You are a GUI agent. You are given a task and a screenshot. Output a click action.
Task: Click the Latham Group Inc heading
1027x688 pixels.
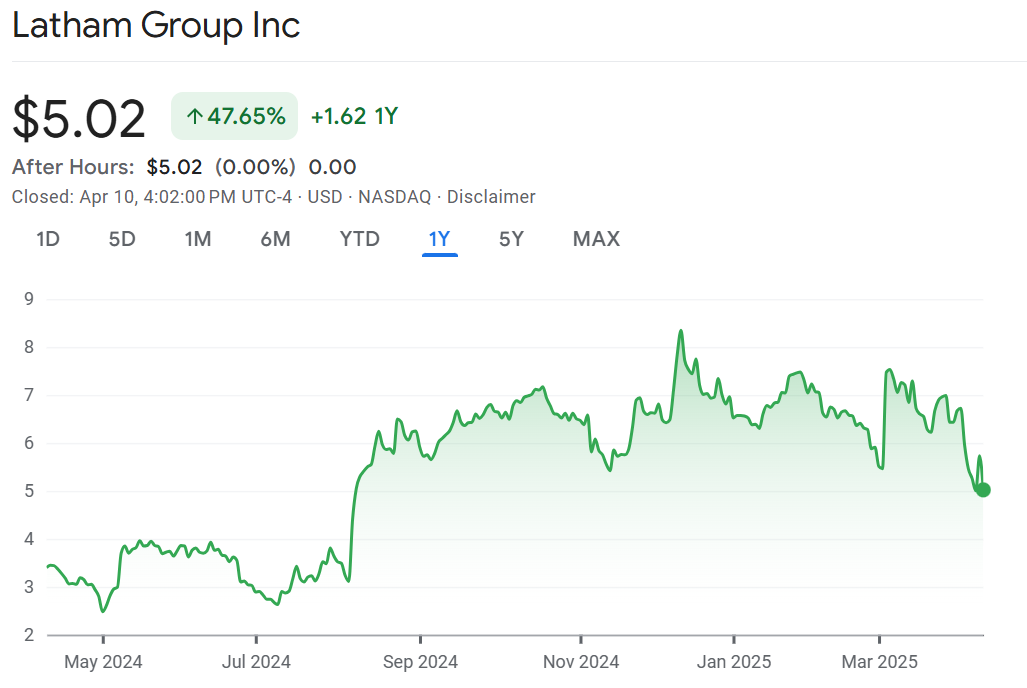[x=156, y=26]
